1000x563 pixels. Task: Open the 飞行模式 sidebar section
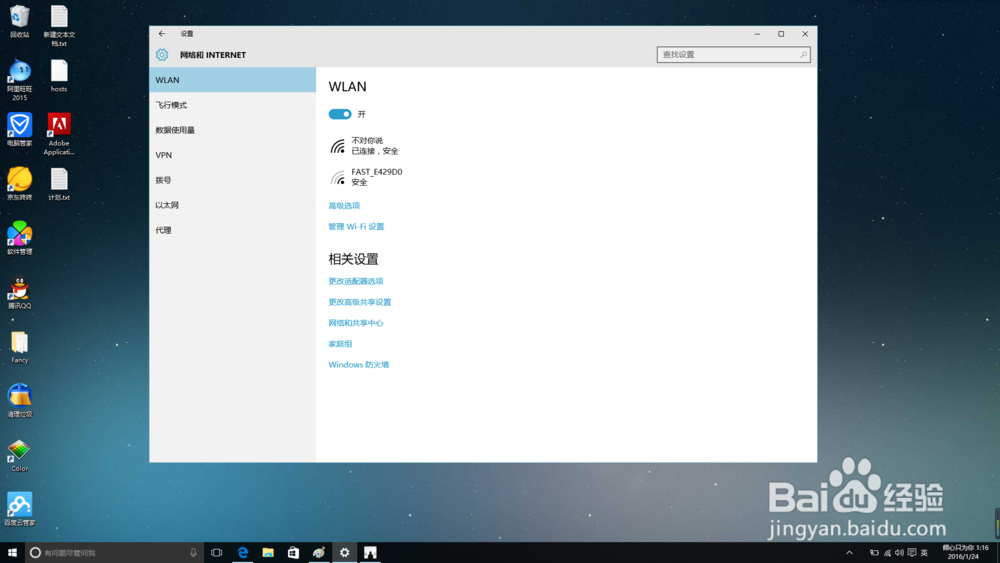tap(233, 105)
